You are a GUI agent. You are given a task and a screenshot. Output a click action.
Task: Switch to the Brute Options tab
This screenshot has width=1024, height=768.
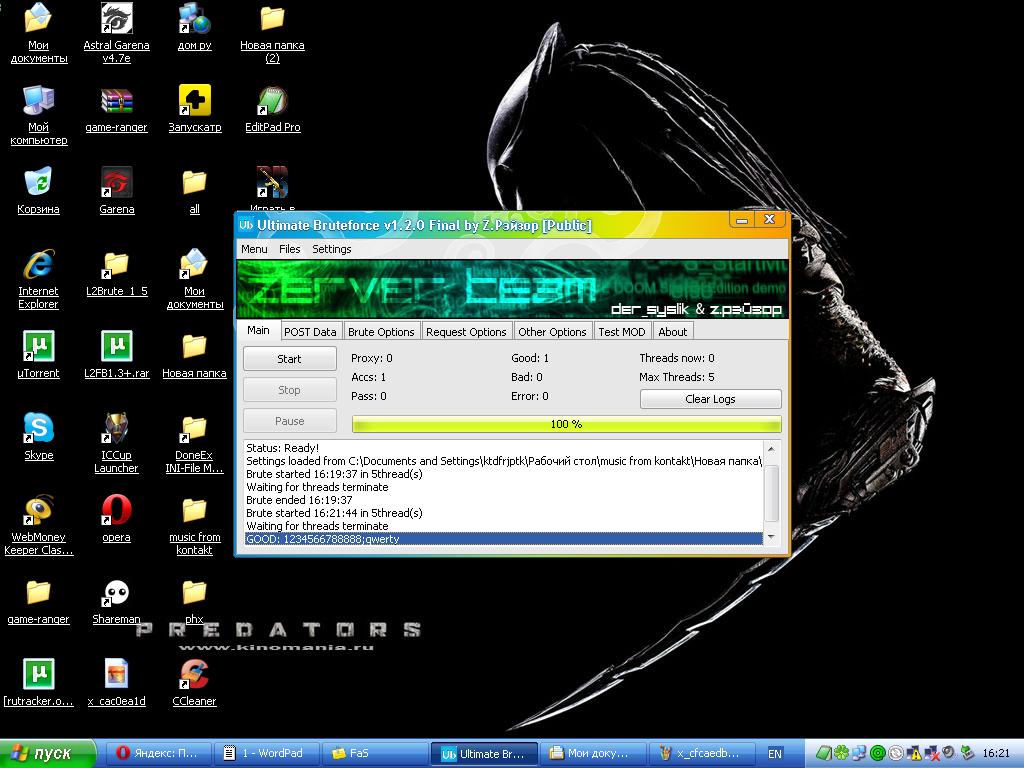click(x=381, y=332)
